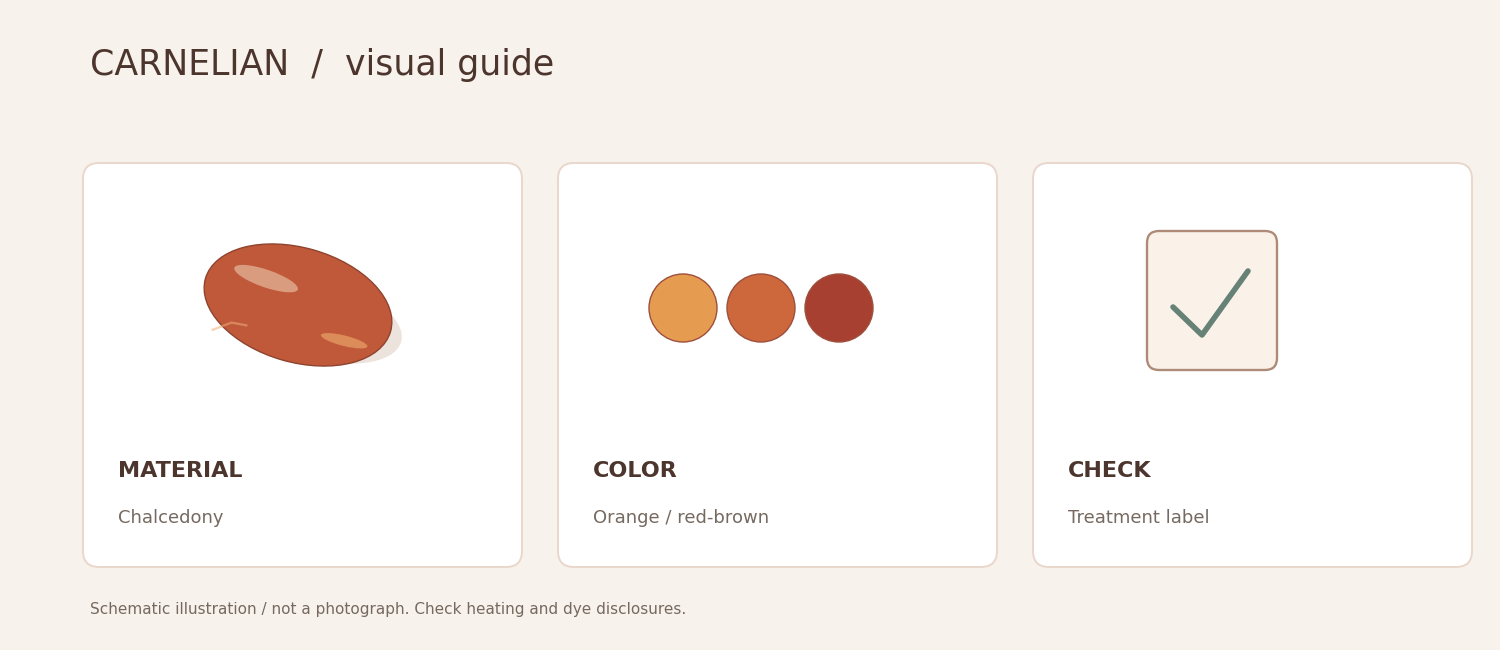The width and height of the screenshot is (1500, 650).
Task: Click the Chalcedony label
Action: tap(171, 518)
